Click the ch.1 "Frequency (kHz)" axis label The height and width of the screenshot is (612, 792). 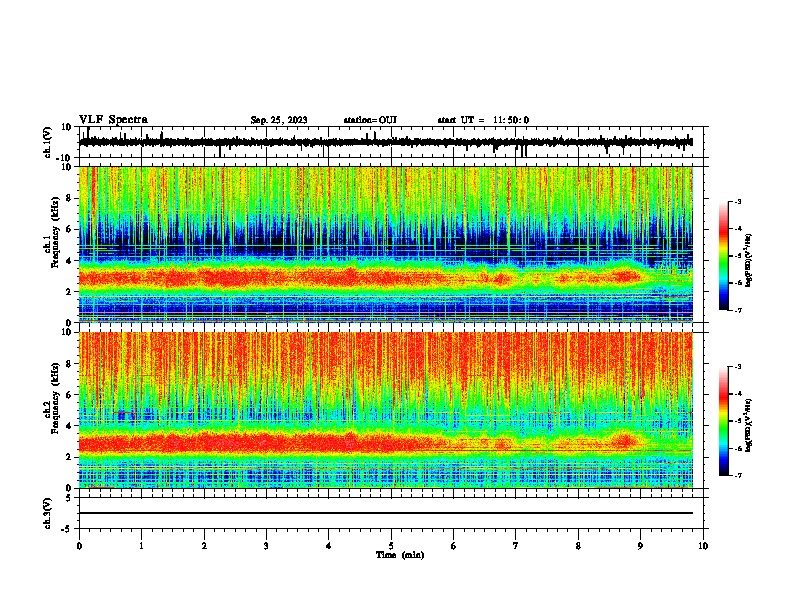coord(56,233)
